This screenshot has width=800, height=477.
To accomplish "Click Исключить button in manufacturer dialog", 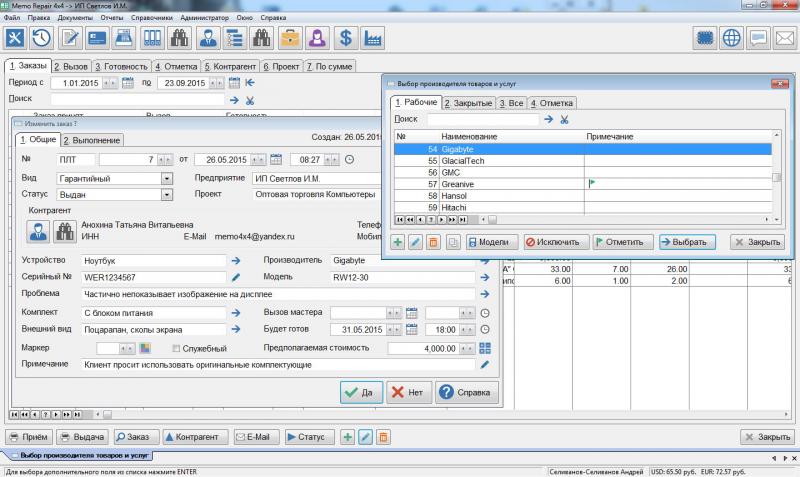I will (x=556, y=242).
